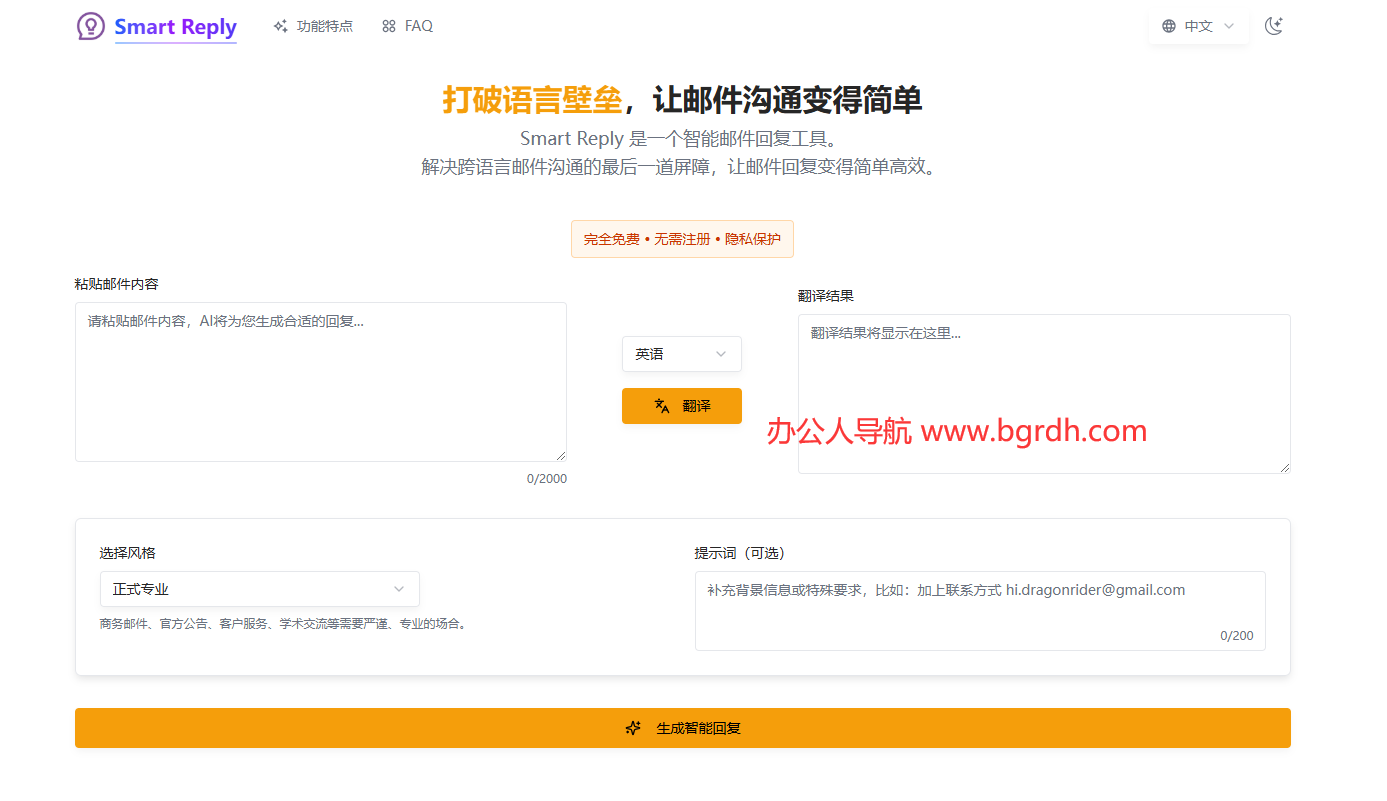1387x801 pixels.
Task: Go to the 功能特点 nav item
Action: [324, 27]
